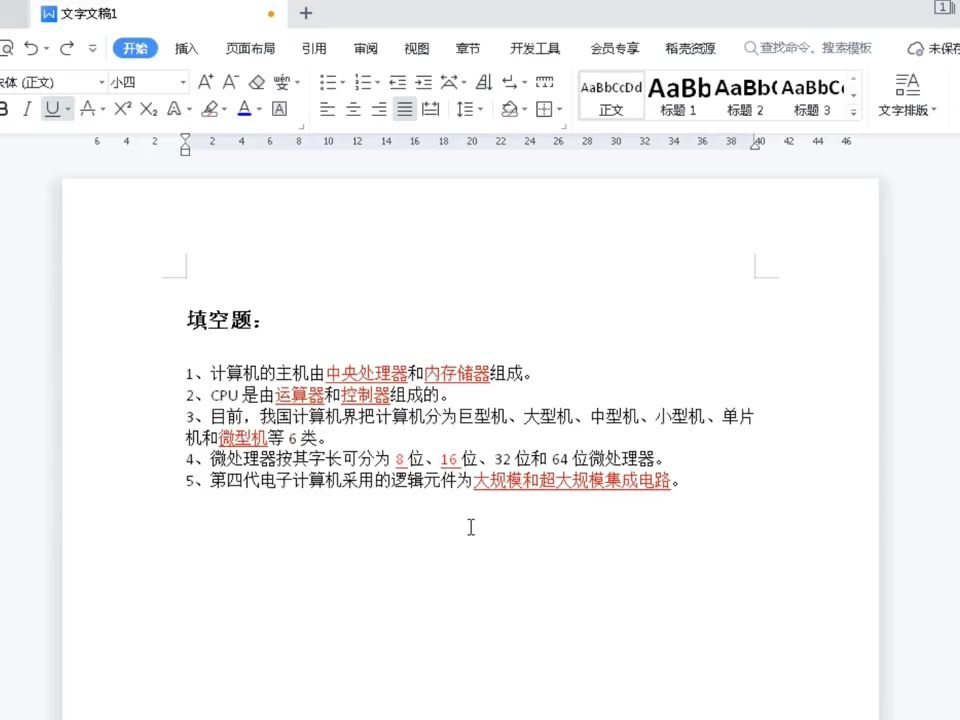The image size is (960, 720).
Task: Expand the font color dropdown arrow
Action: coord(259,109)
